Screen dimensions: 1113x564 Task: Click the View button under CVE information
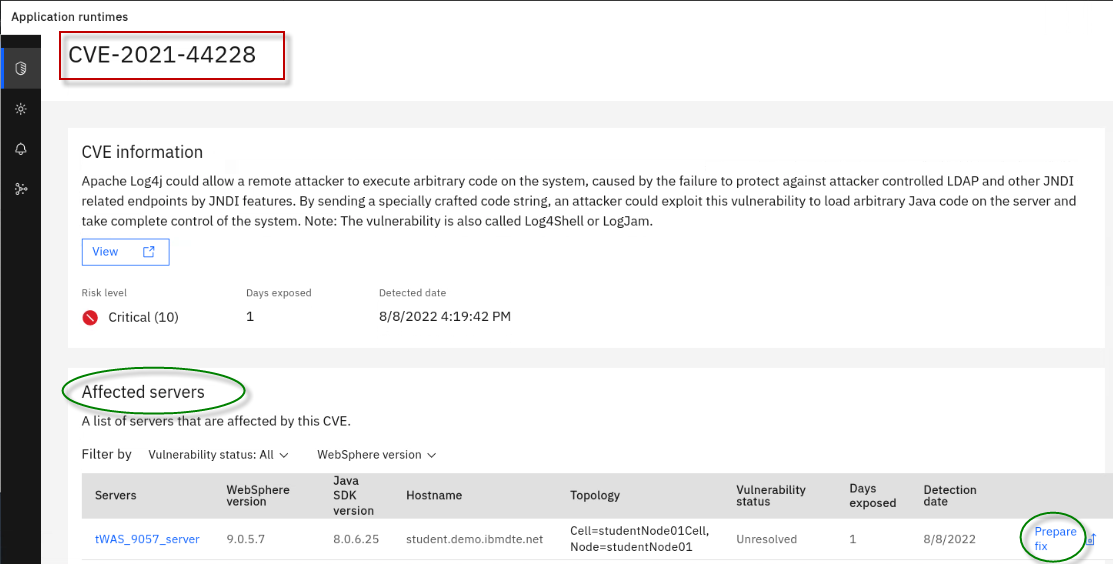pyautogui.click(x=125, y=252)
